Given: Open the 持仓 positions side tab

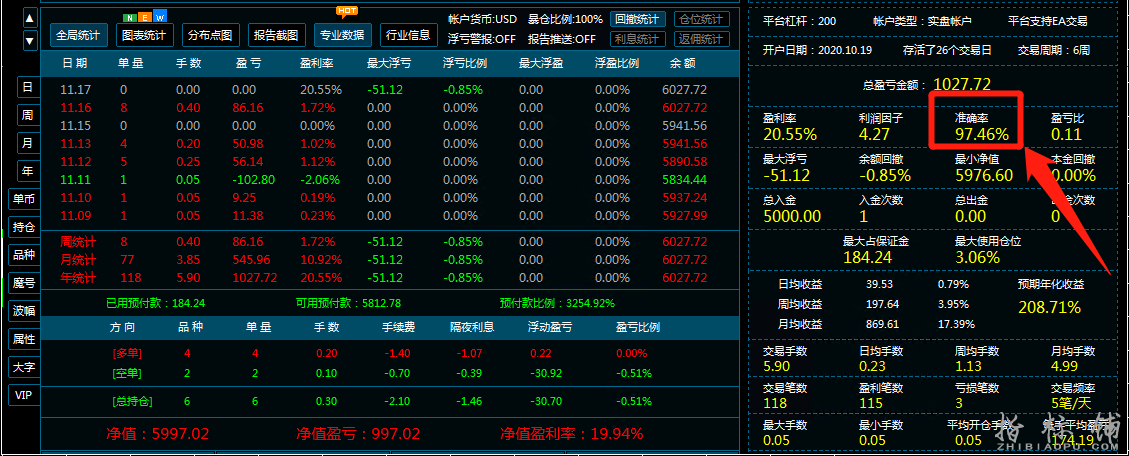Looking at the screenshot, I should pyautogui.click(x=24, y=227).
